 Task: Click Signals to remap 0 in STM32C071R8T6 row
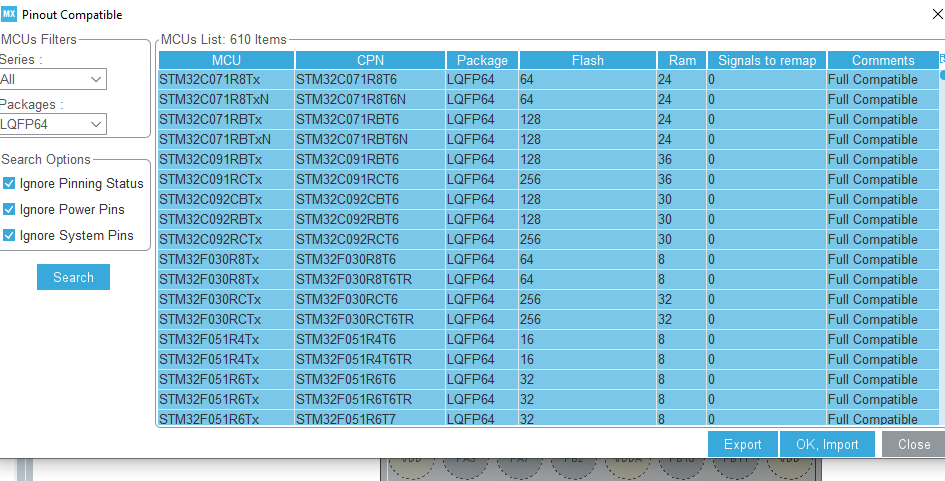(x=767, y=80)
